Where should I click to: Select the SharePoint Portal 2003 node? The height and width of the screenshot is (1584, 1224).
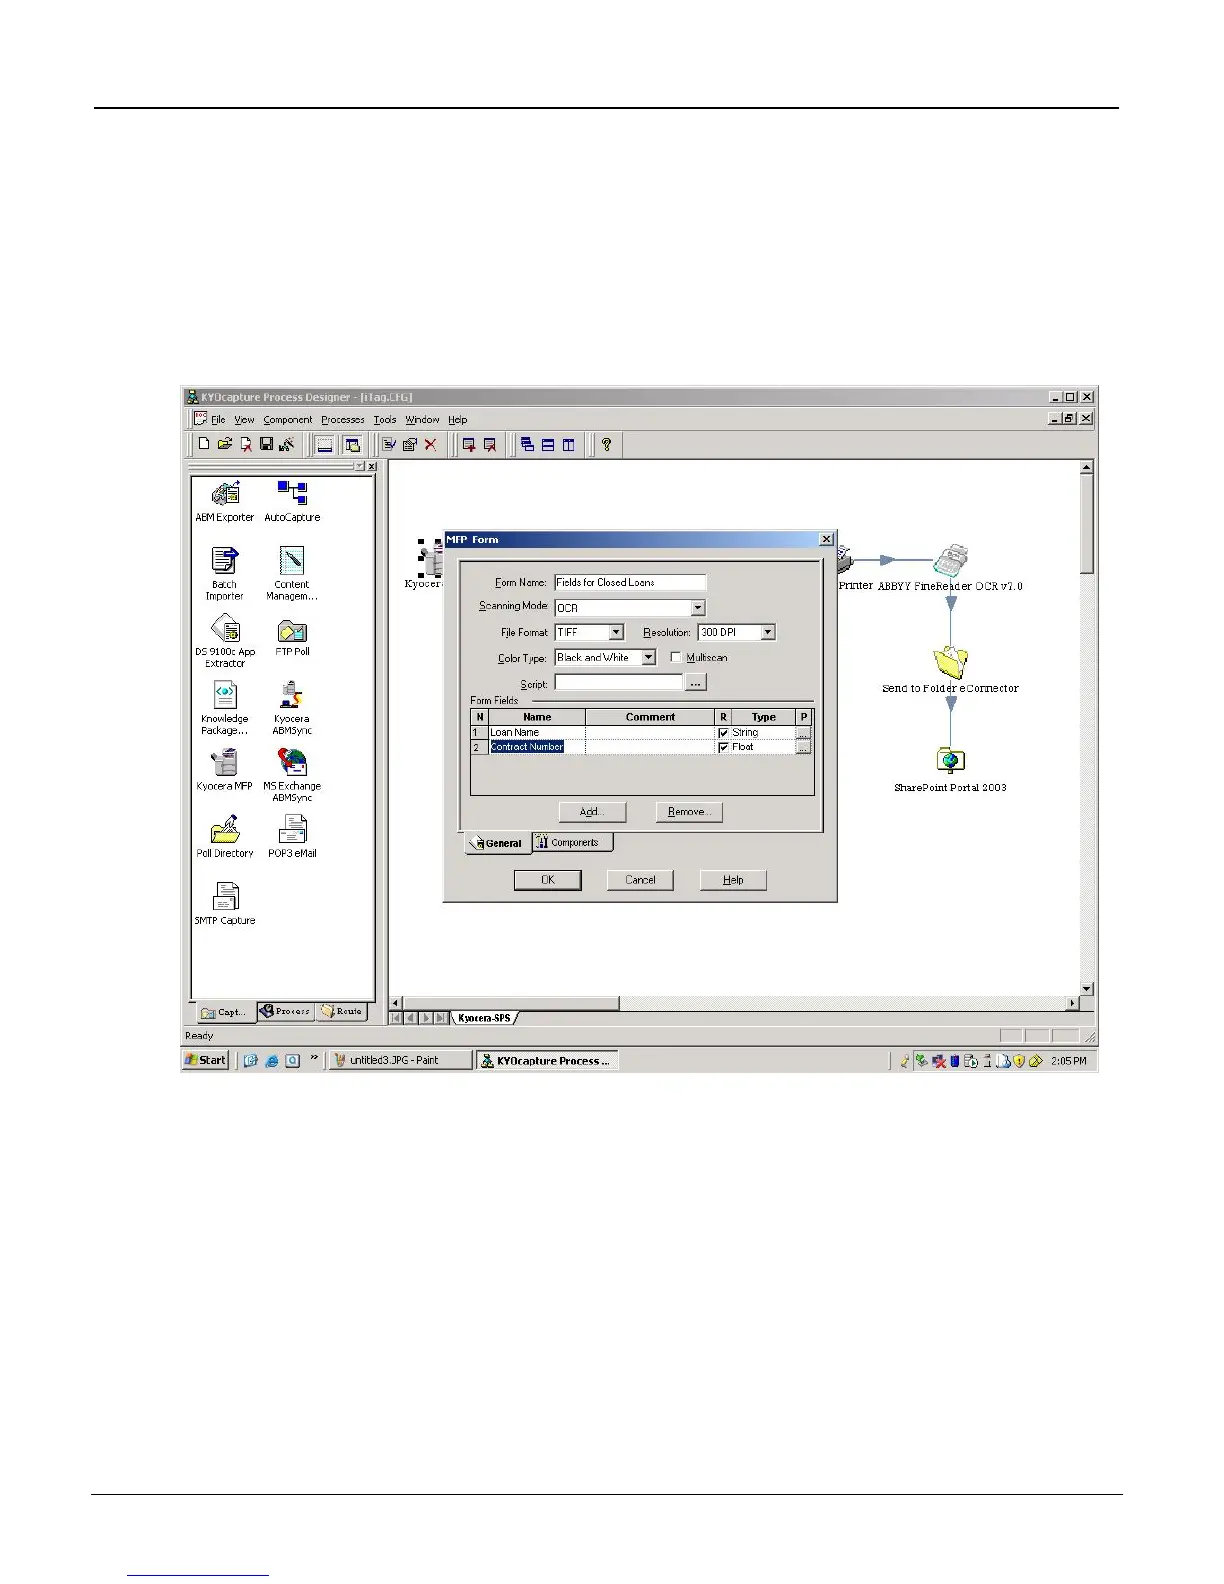(x=950, y=762)
